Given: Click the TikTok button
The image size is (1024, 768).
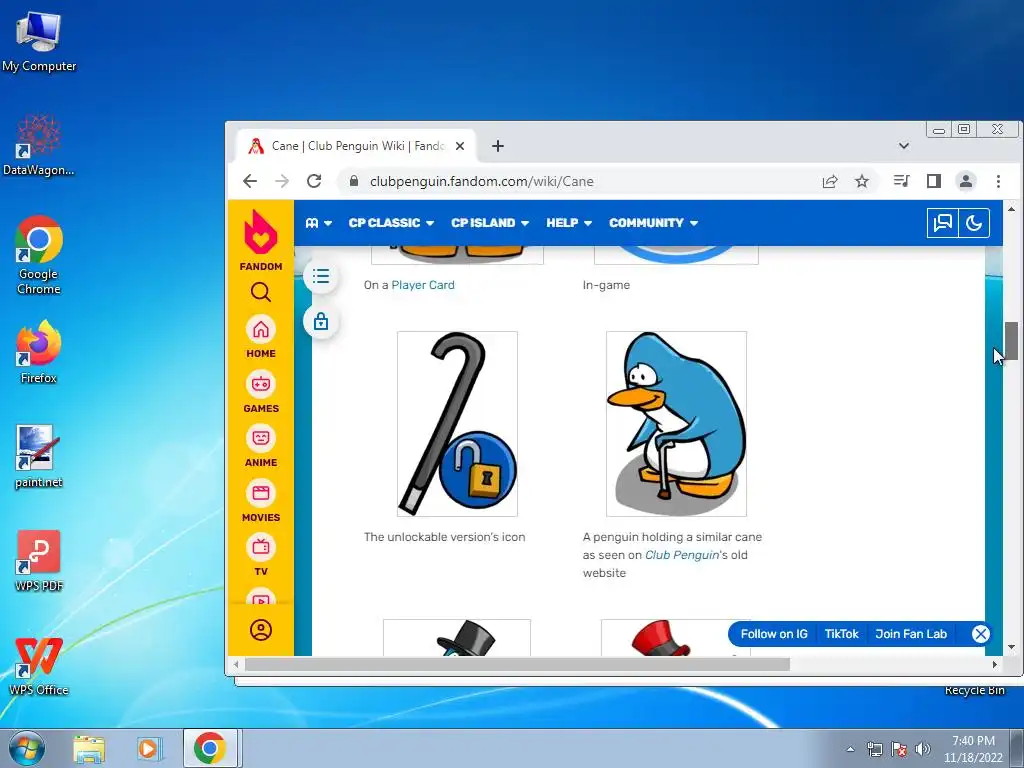Looking at the screenshot, I should point(841,633).
